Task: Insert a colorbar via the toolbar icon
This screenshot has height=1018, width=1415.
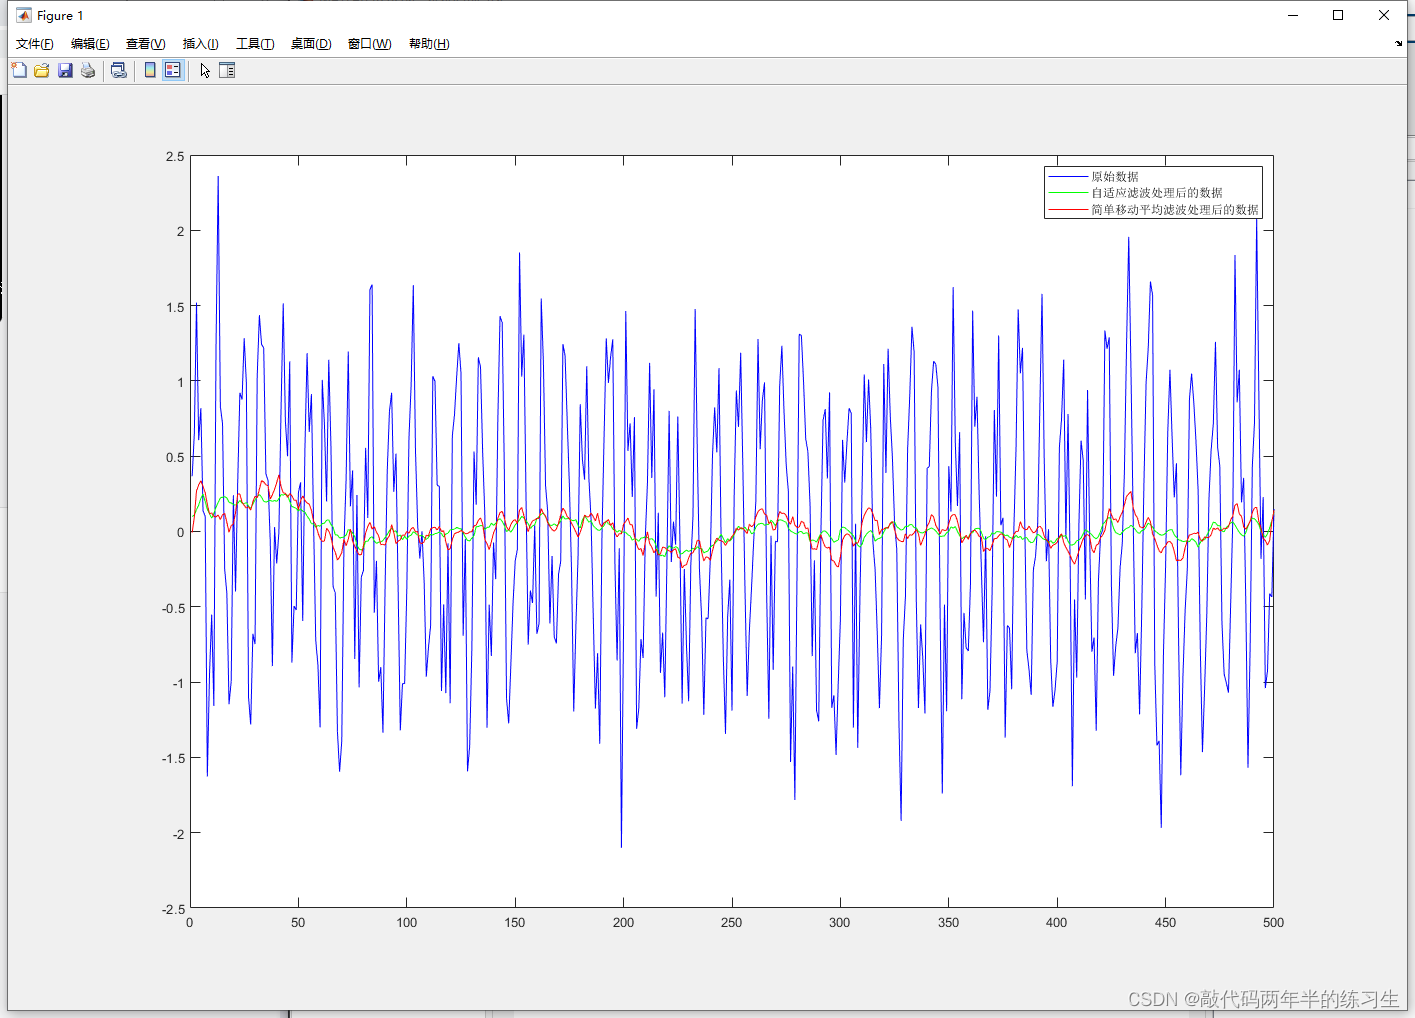Action: point(150,70)
